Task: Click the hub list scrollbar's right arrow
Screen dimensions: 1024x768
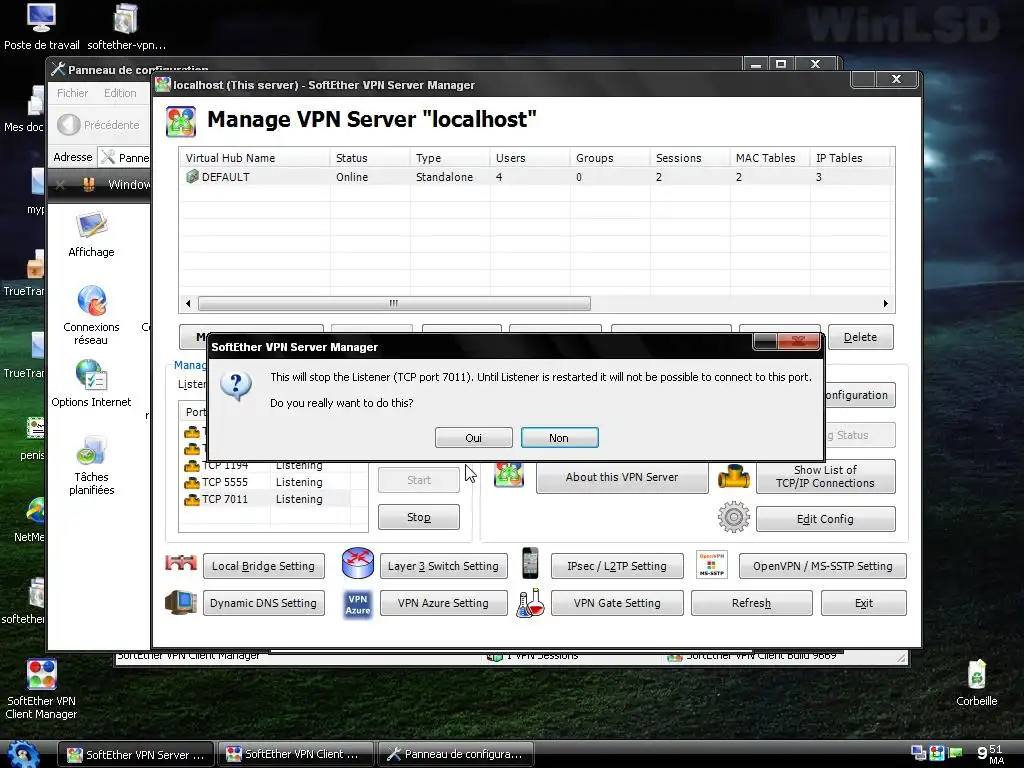Action: tap(886, 304)
